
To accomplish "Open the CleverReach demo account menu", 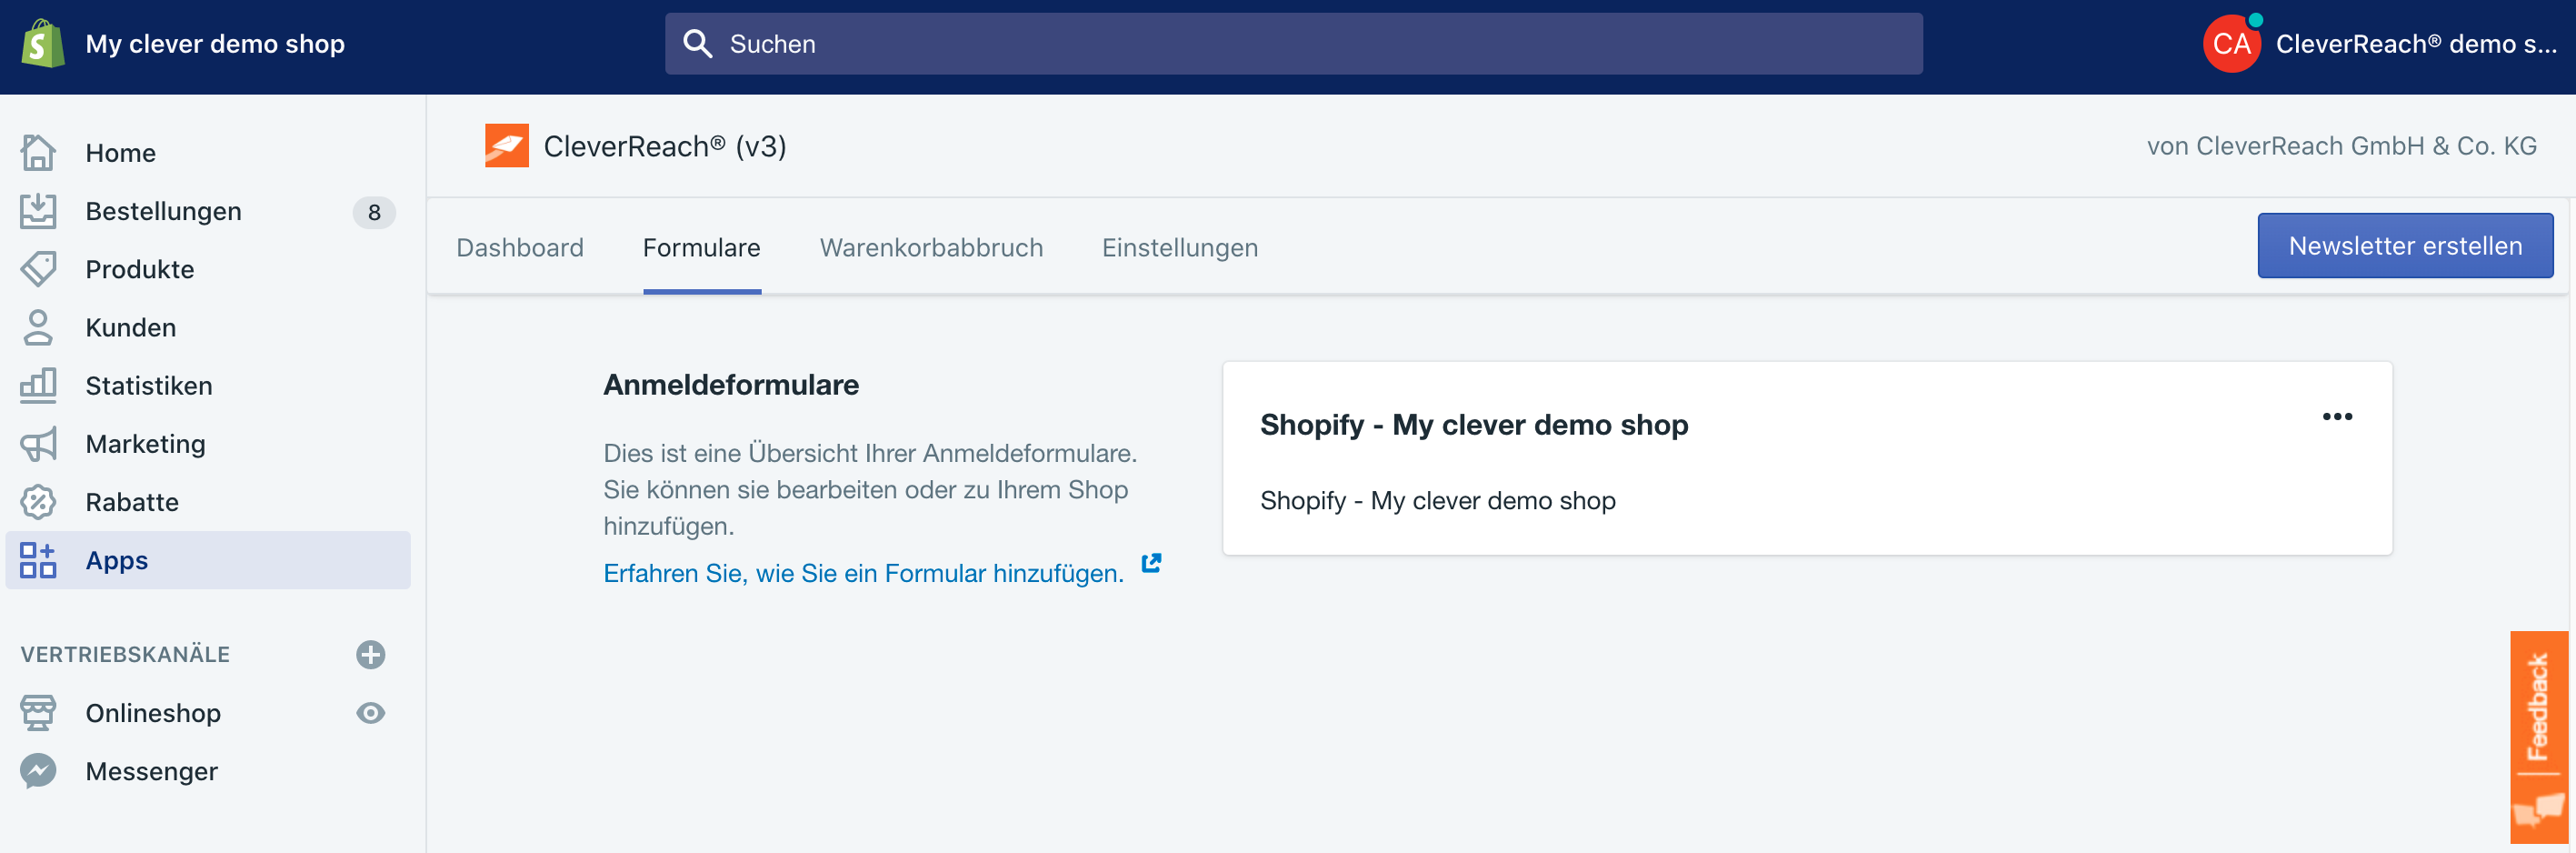I will pyautogui.click(x=2381, y=44).
